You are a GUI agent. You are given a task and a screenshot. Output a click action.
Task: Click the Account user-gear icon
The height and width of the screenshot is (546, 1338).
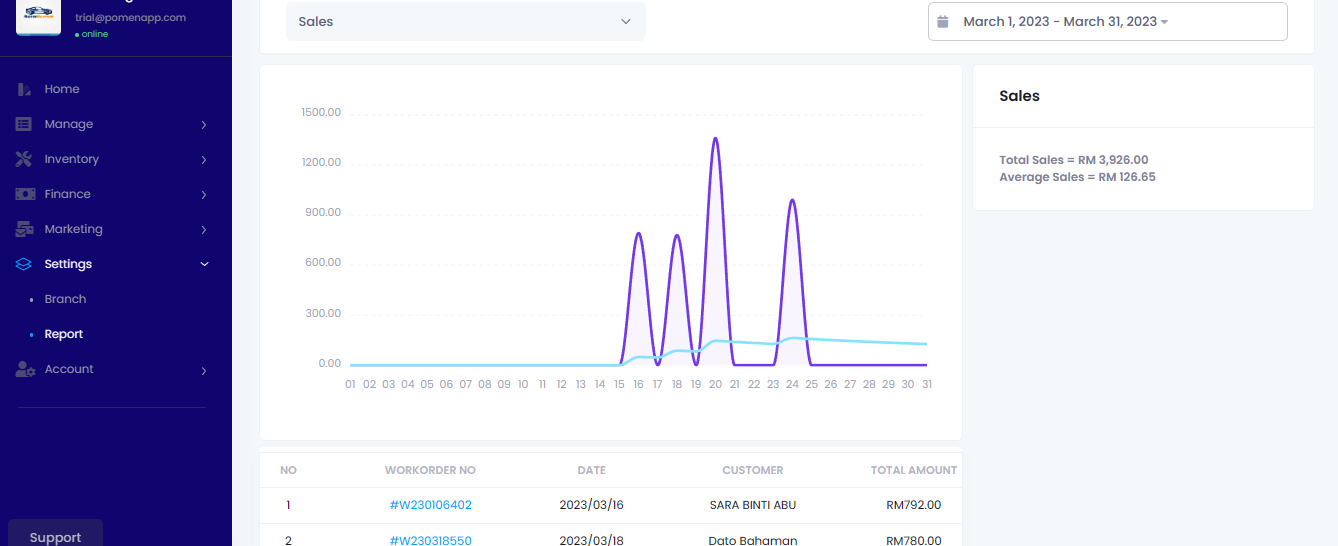[x=24, y=369]
